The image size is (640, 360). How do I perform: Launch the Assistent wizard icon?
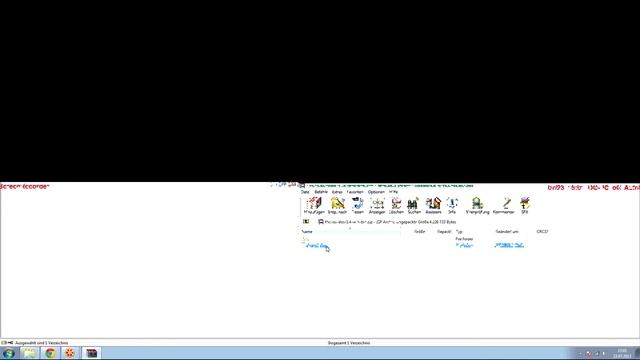click(x=433, y=205)
